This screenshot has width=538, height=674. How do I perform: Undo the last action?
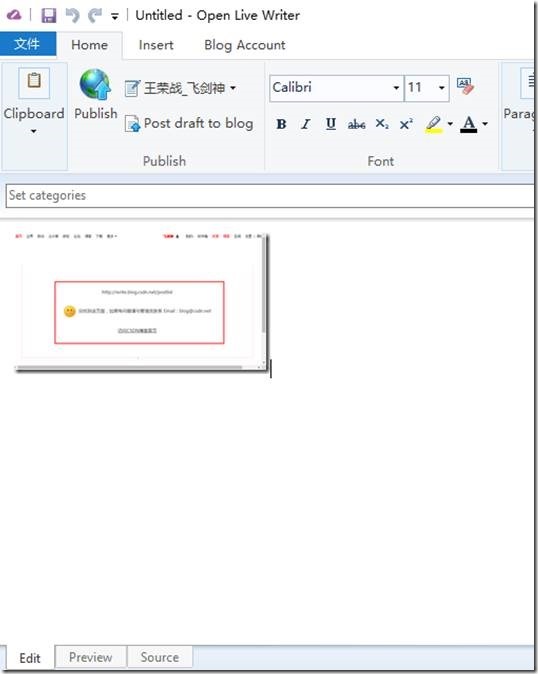[72, 16]
